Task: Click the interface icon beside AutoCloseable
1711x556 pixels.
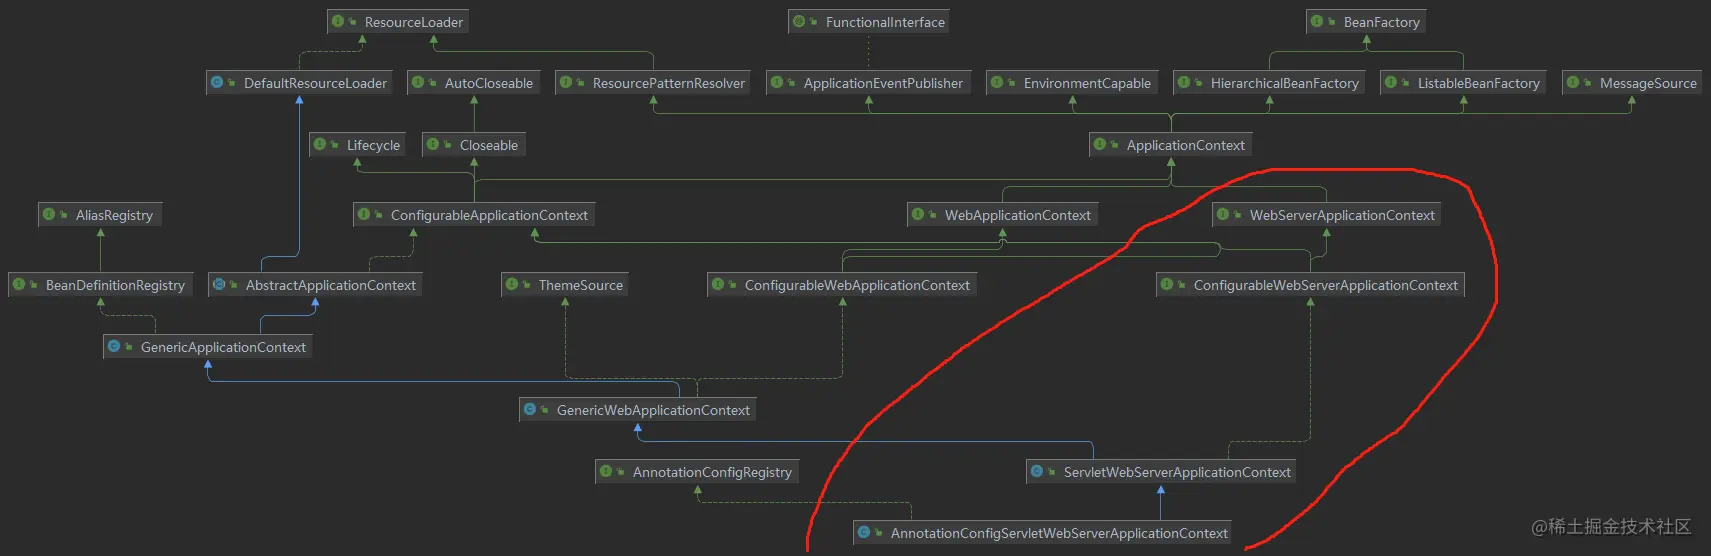Action: [x=418, y=82]
